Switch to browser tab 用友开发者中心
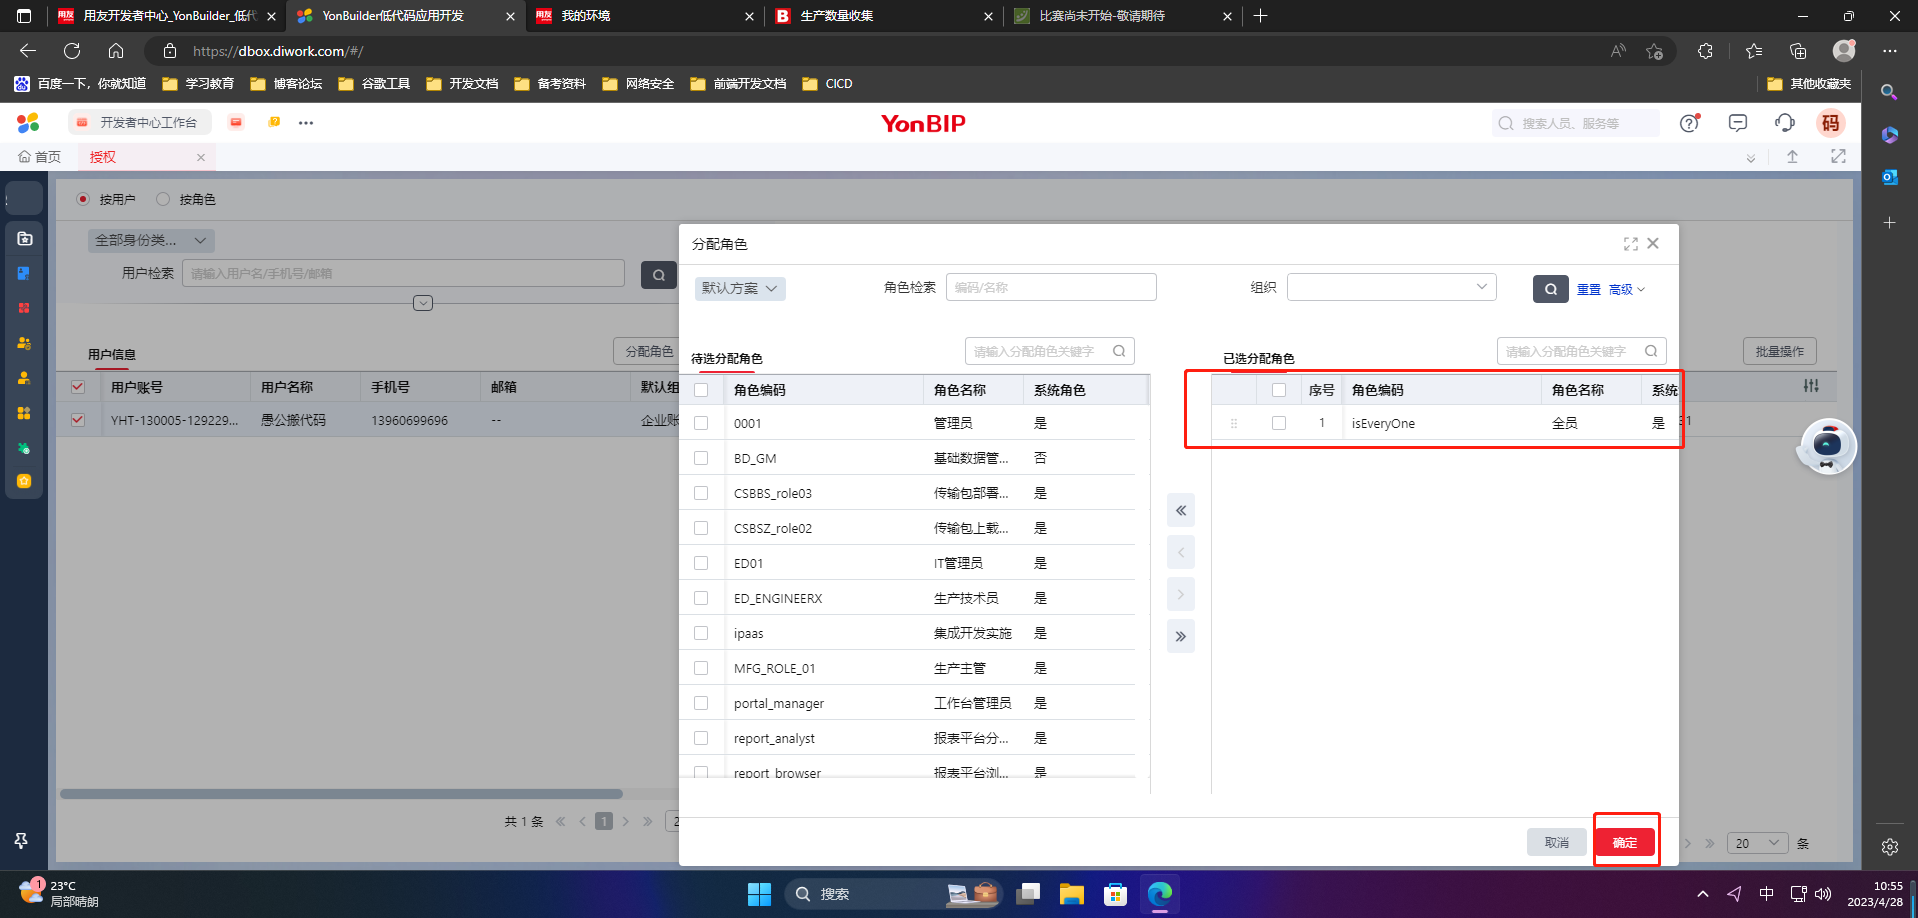 pyautogui.click(x=167, y=16)
